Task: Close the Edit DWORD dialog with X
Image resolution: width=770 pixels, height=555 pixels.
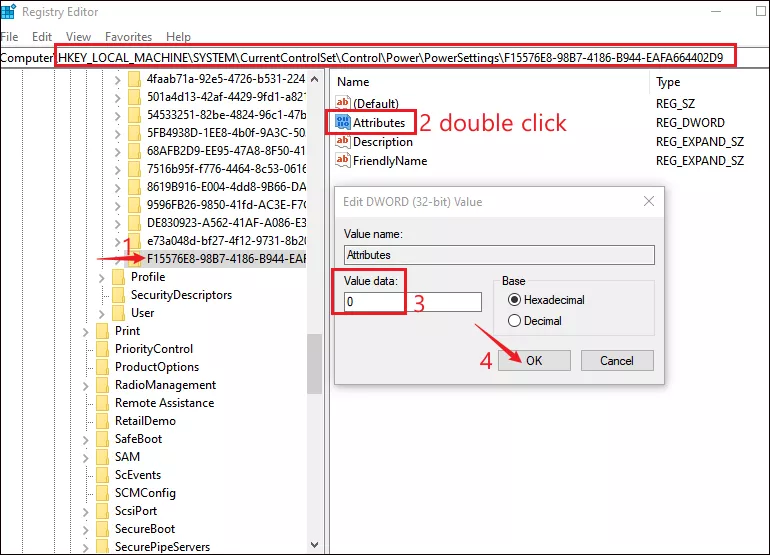Action: (x=649, y=201)
